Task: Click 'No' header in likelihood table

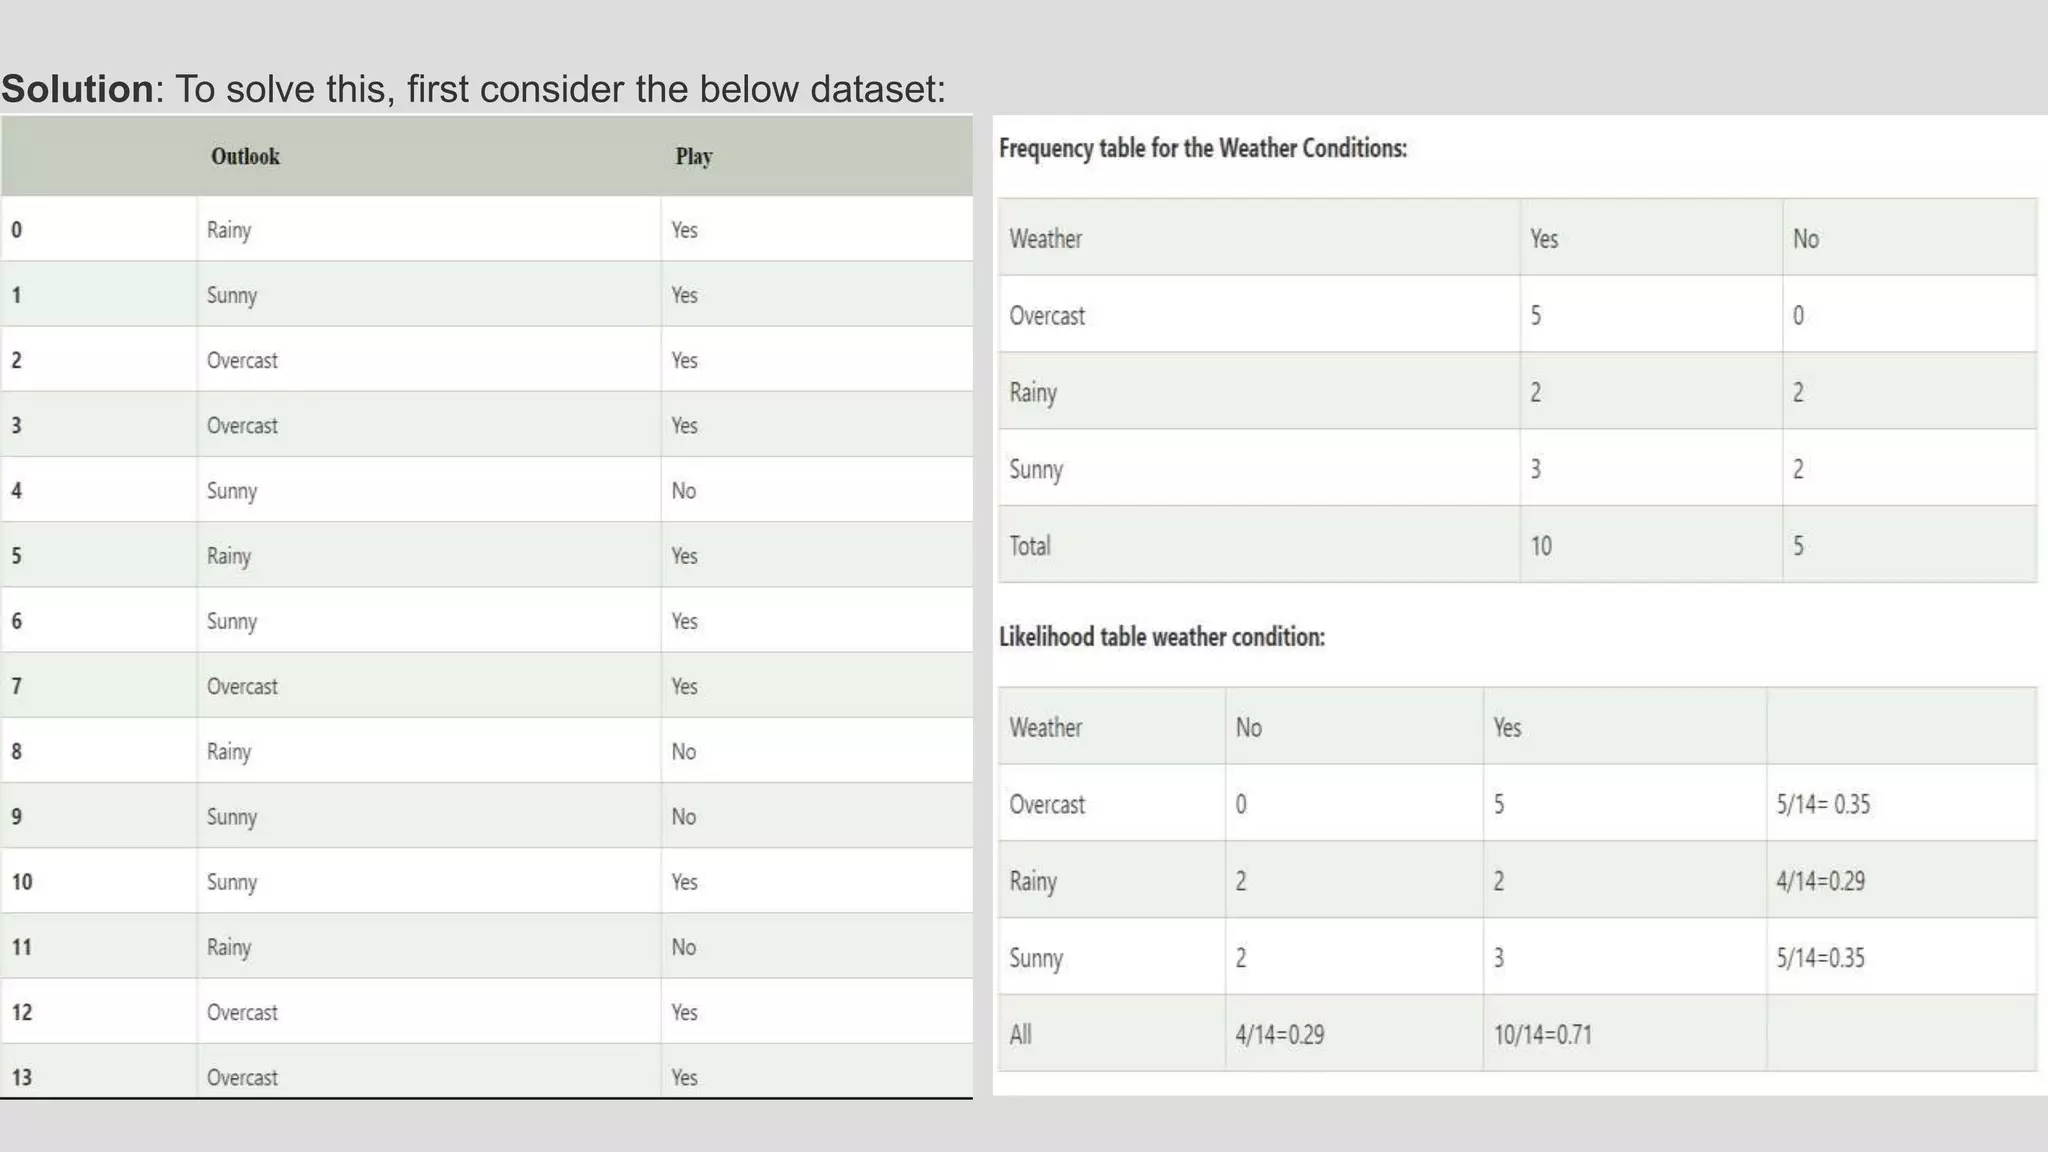Action: (1249, 728)
